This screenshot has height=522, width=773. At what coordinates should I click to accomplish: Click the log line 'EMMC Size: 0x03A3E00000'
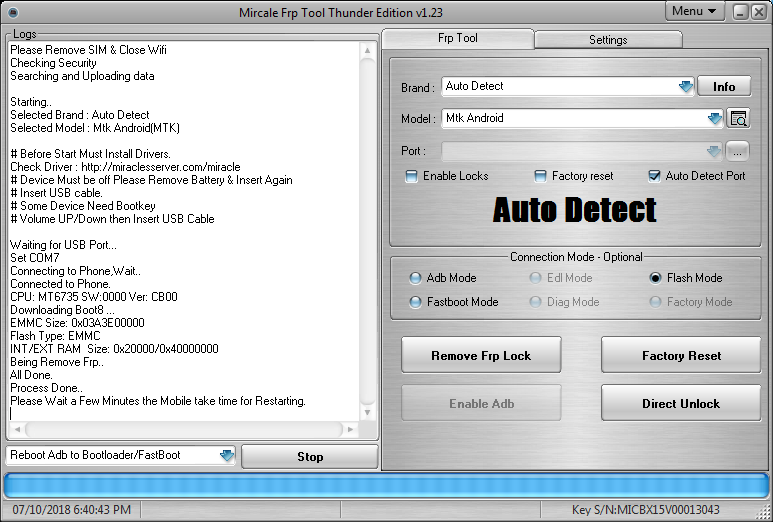[x=77, y=323]
